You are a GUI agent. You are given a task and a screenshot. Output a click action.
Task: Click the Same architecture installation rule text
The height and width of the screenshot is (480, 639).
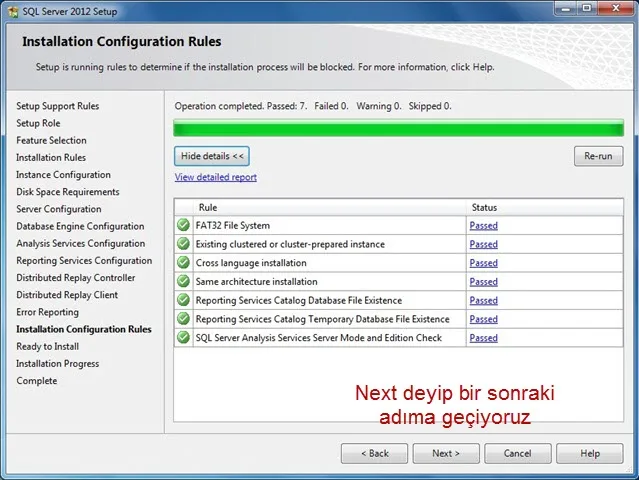[x=256, y=282]
